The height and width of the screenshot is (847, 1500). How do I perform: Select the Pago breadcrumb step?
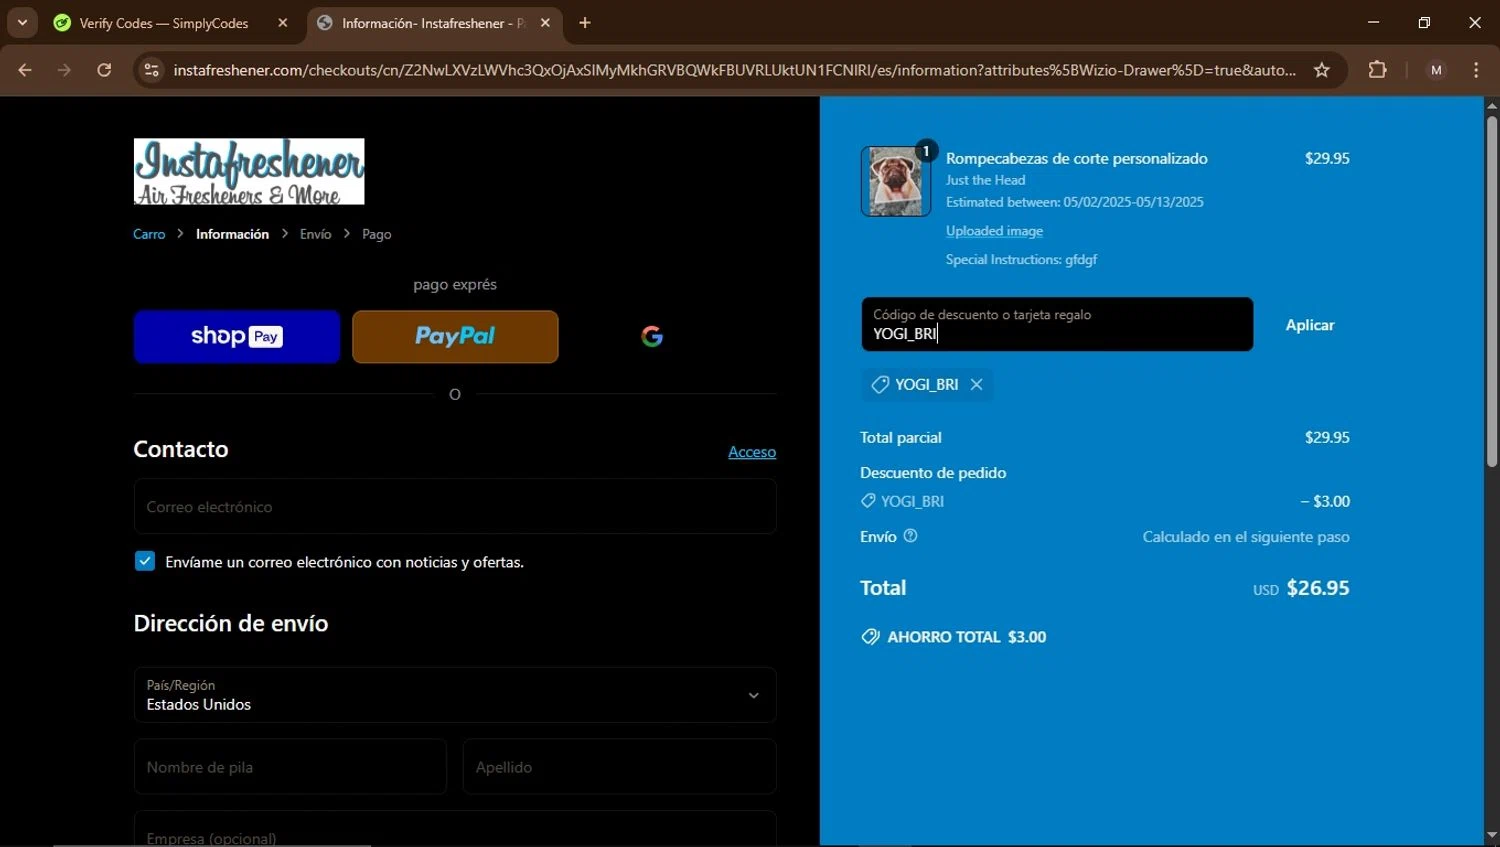pyautogui.click(x=376, y=234)
